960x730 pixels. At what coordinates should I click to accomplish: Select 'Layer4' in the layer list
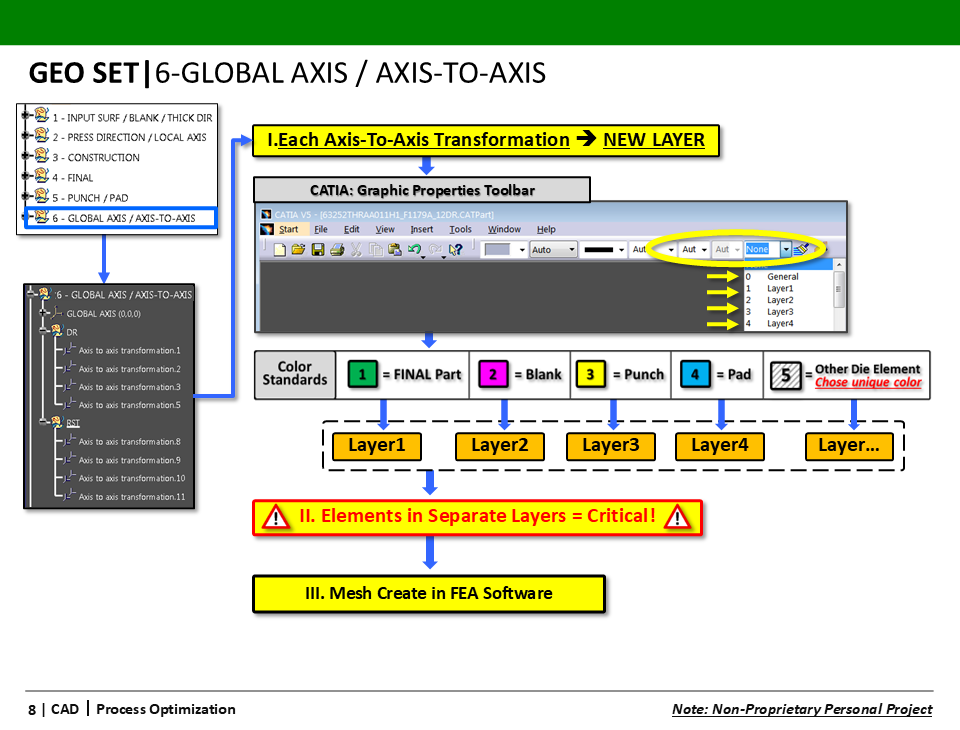(x=789, y=323)
